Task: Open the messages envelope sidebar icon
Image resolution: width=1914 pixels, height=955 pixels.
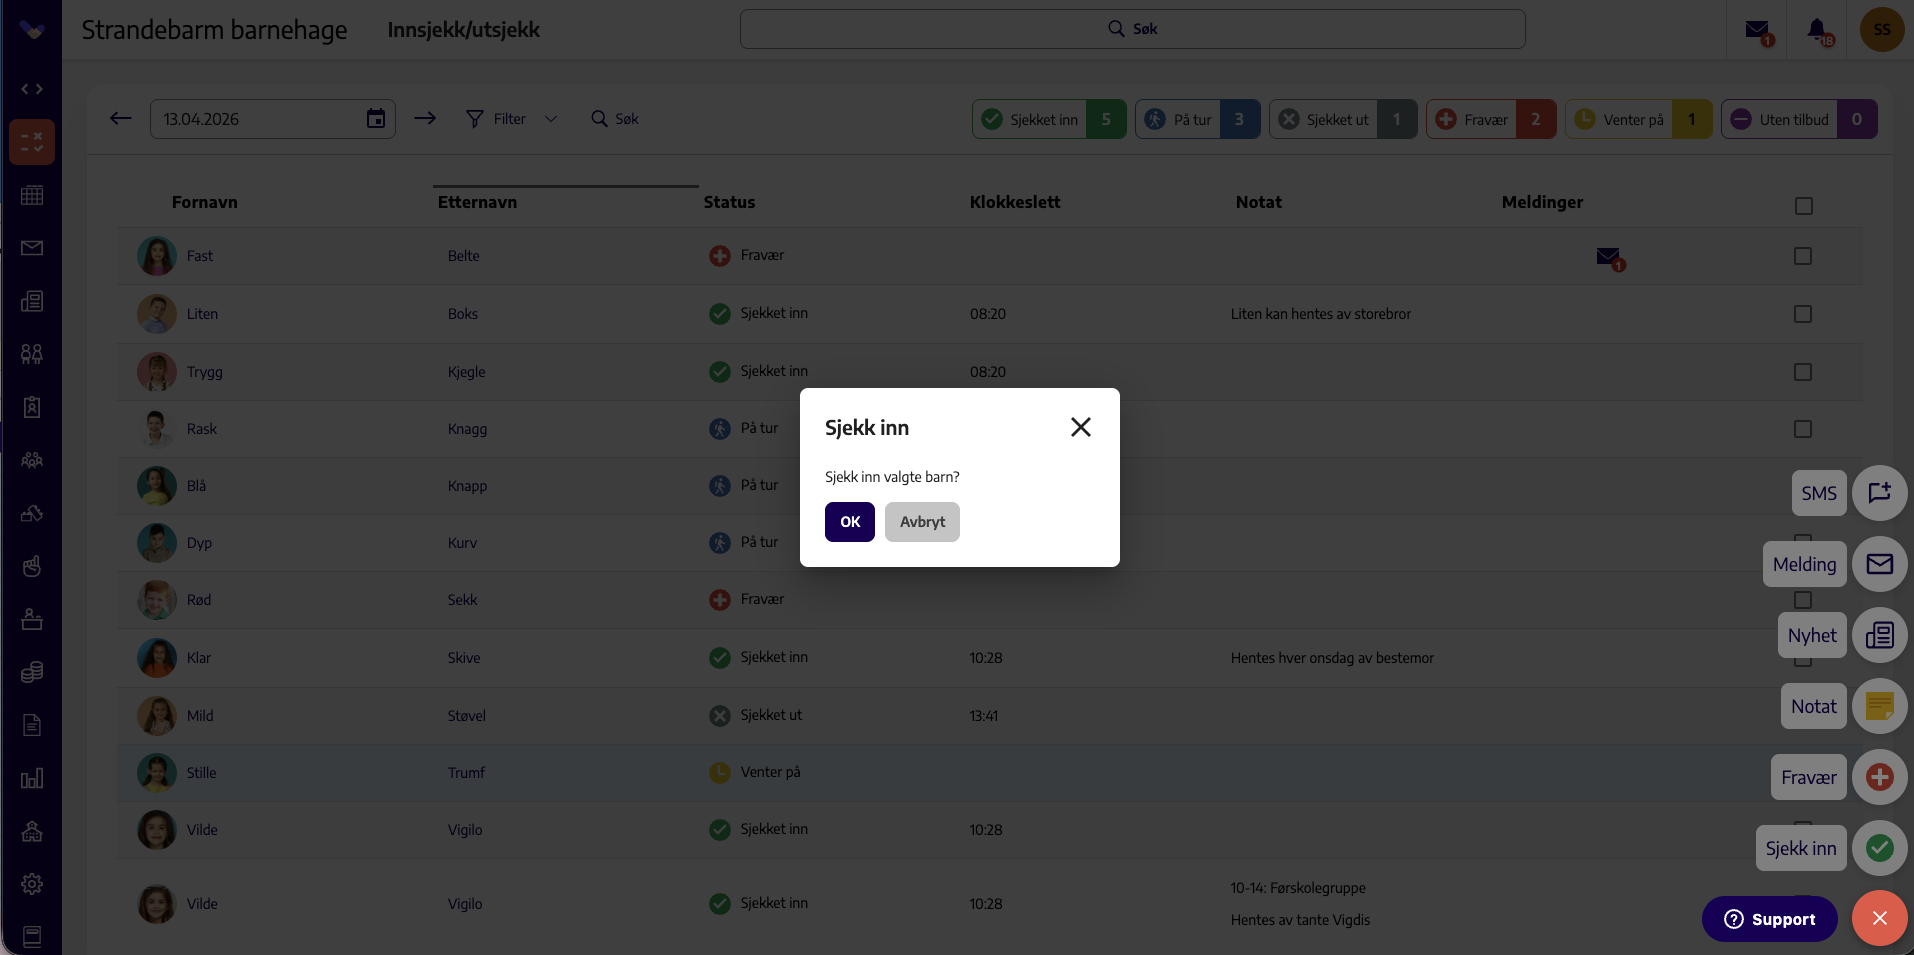Action: click(32, 248)
